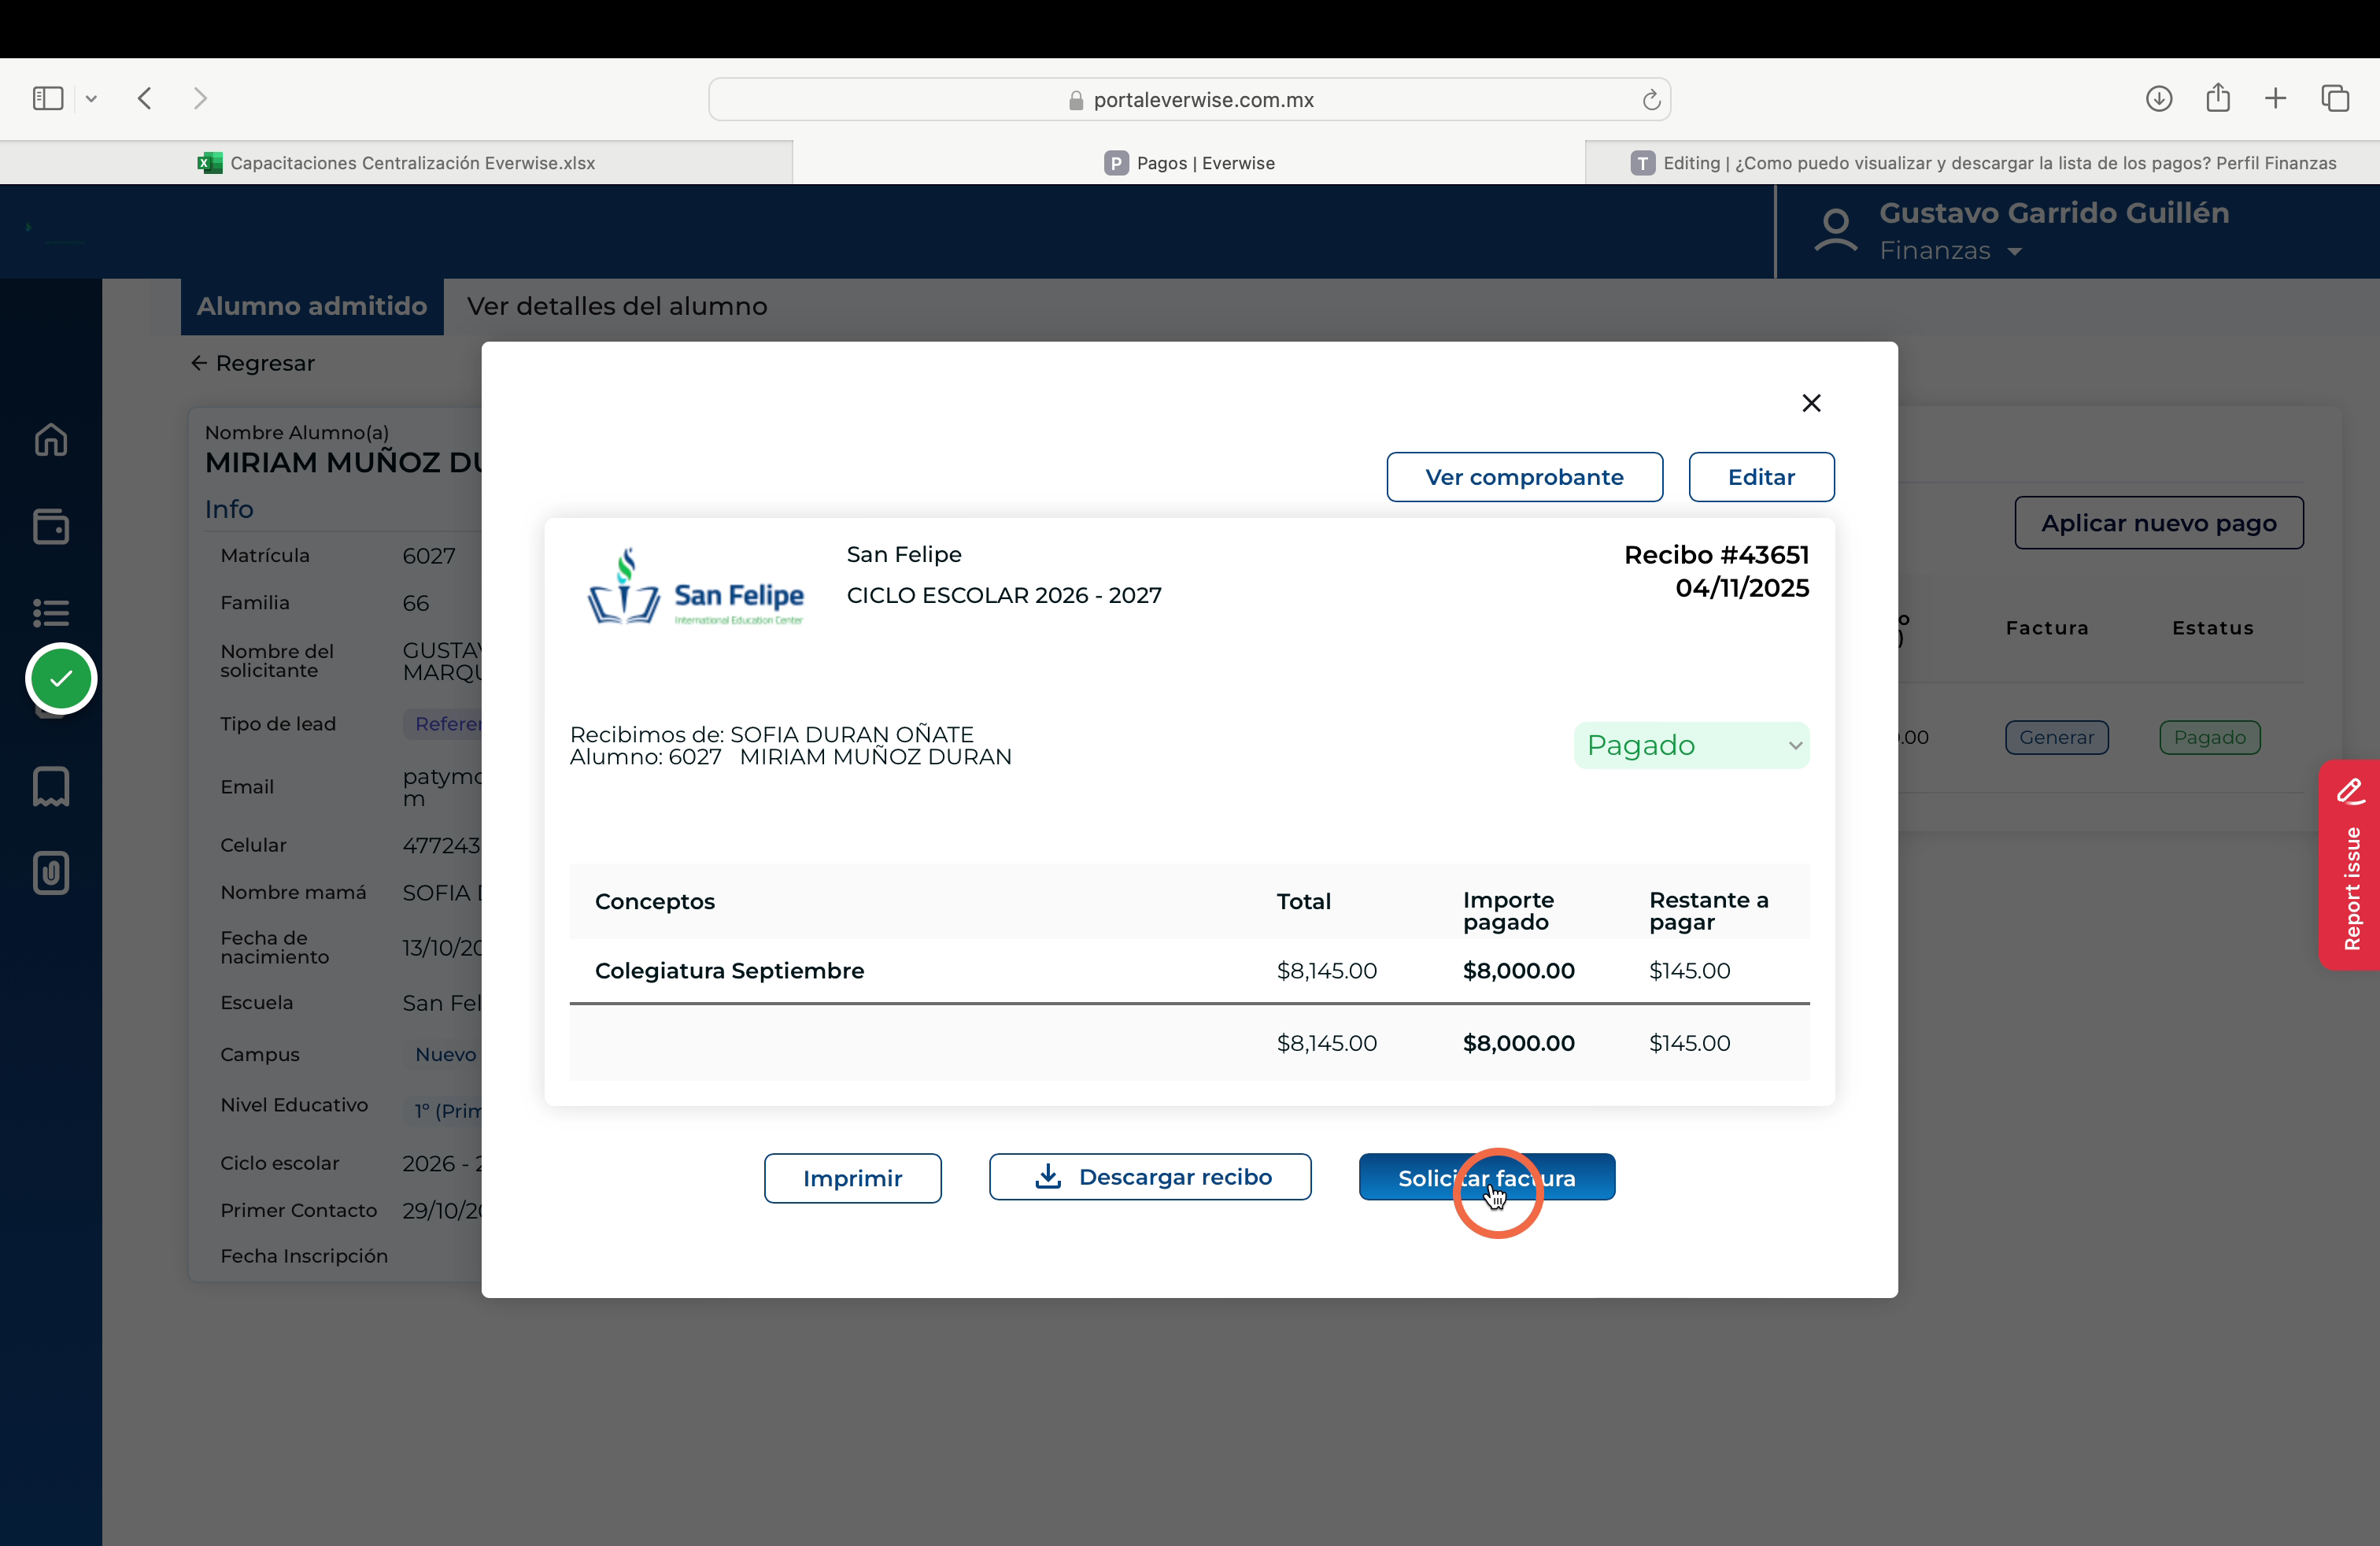
Task: Switch to the Pagos | Everwise tab
Action: coord(1189,163)
